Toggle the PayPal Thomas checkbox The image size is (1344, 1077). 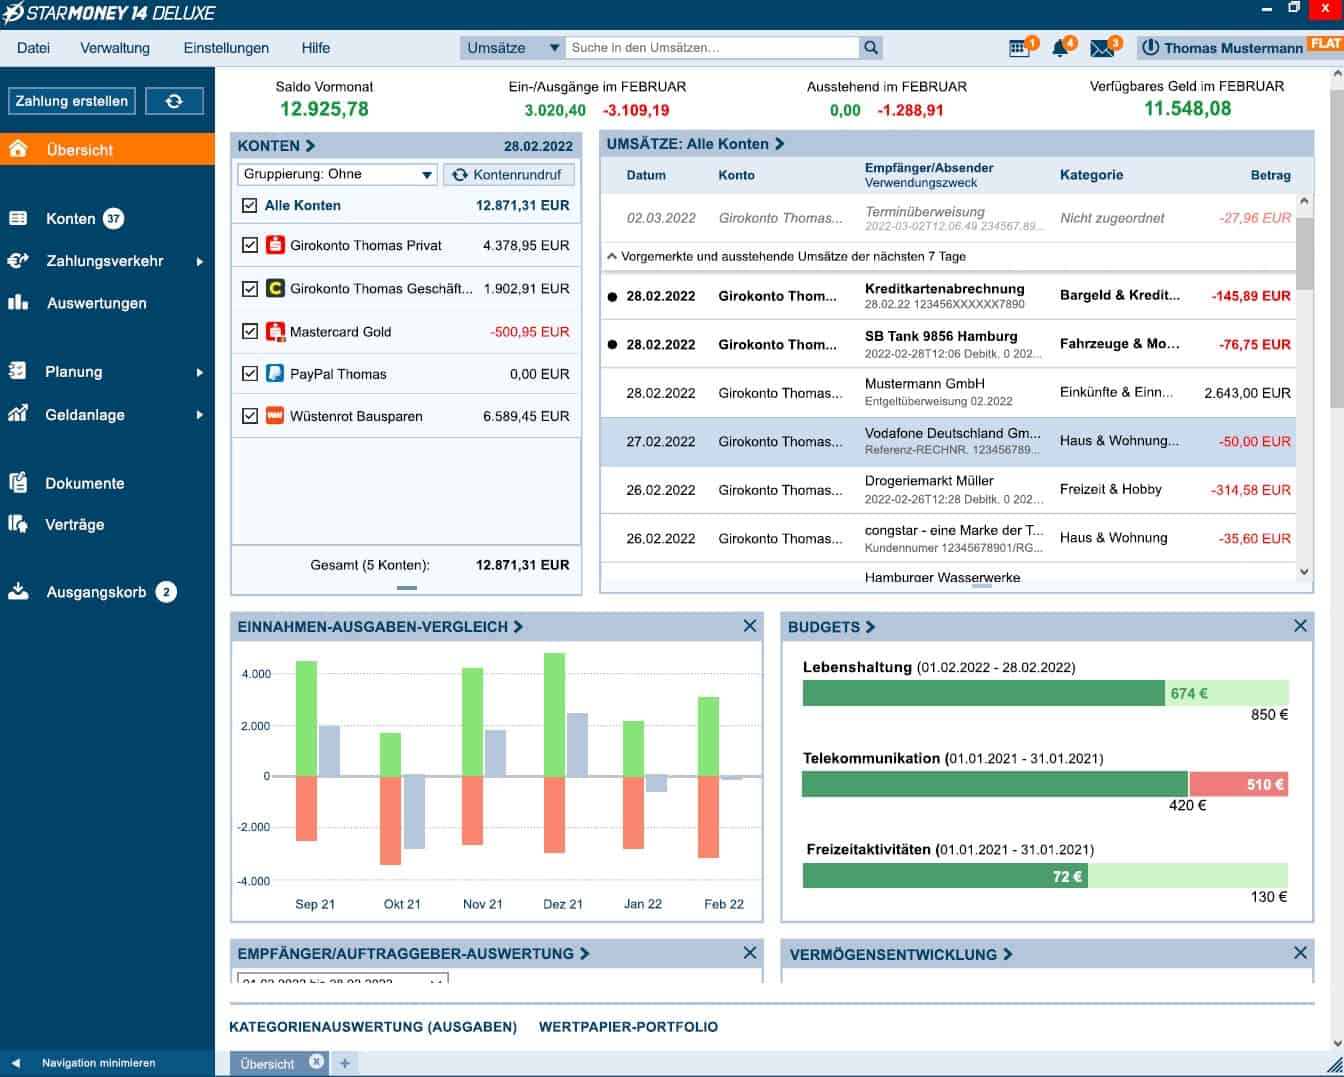250,374
